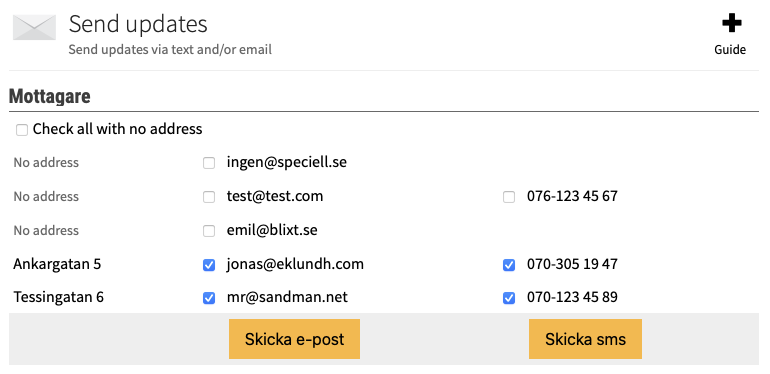Click the Mottagare section heading
770x374 pixels.
coord(50,96)
